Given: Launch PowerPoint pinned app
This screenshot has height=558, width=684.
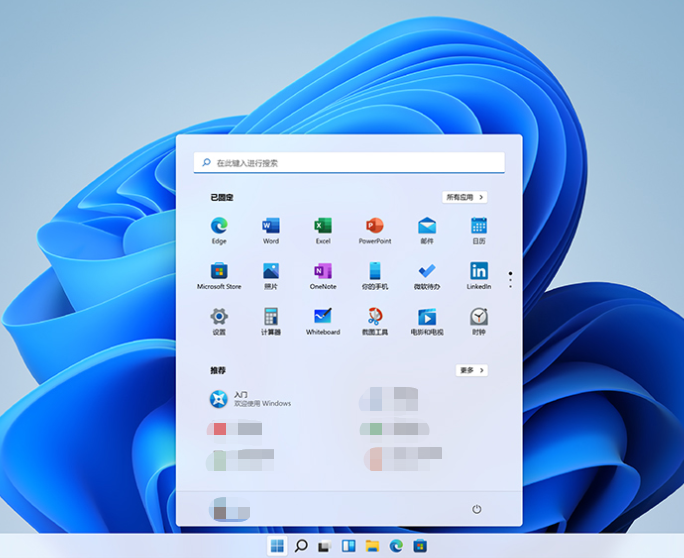Looking at the screenshot, I should 375,230.
